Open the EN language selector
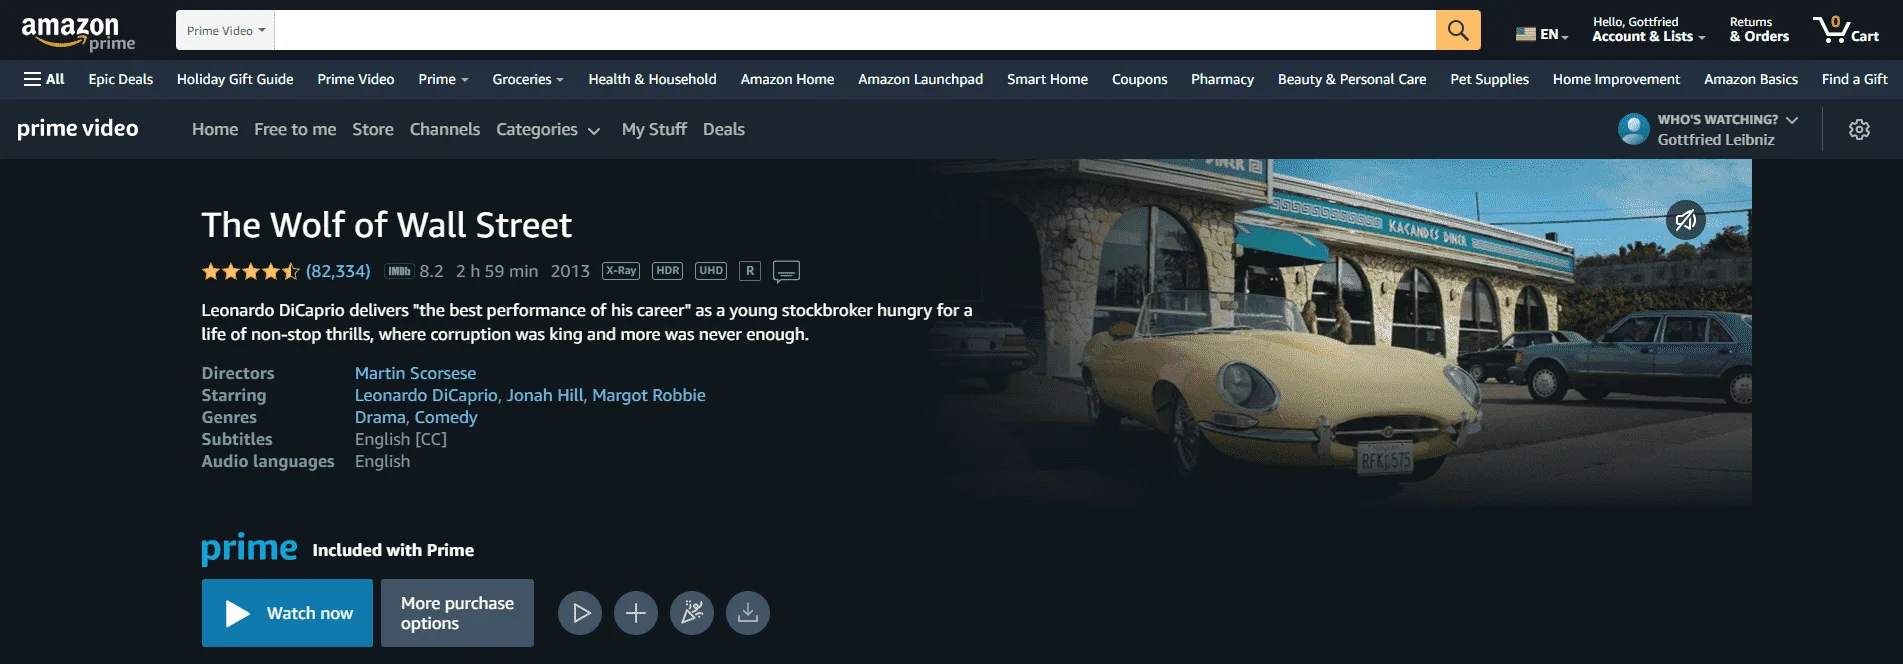 point(1542,34)
